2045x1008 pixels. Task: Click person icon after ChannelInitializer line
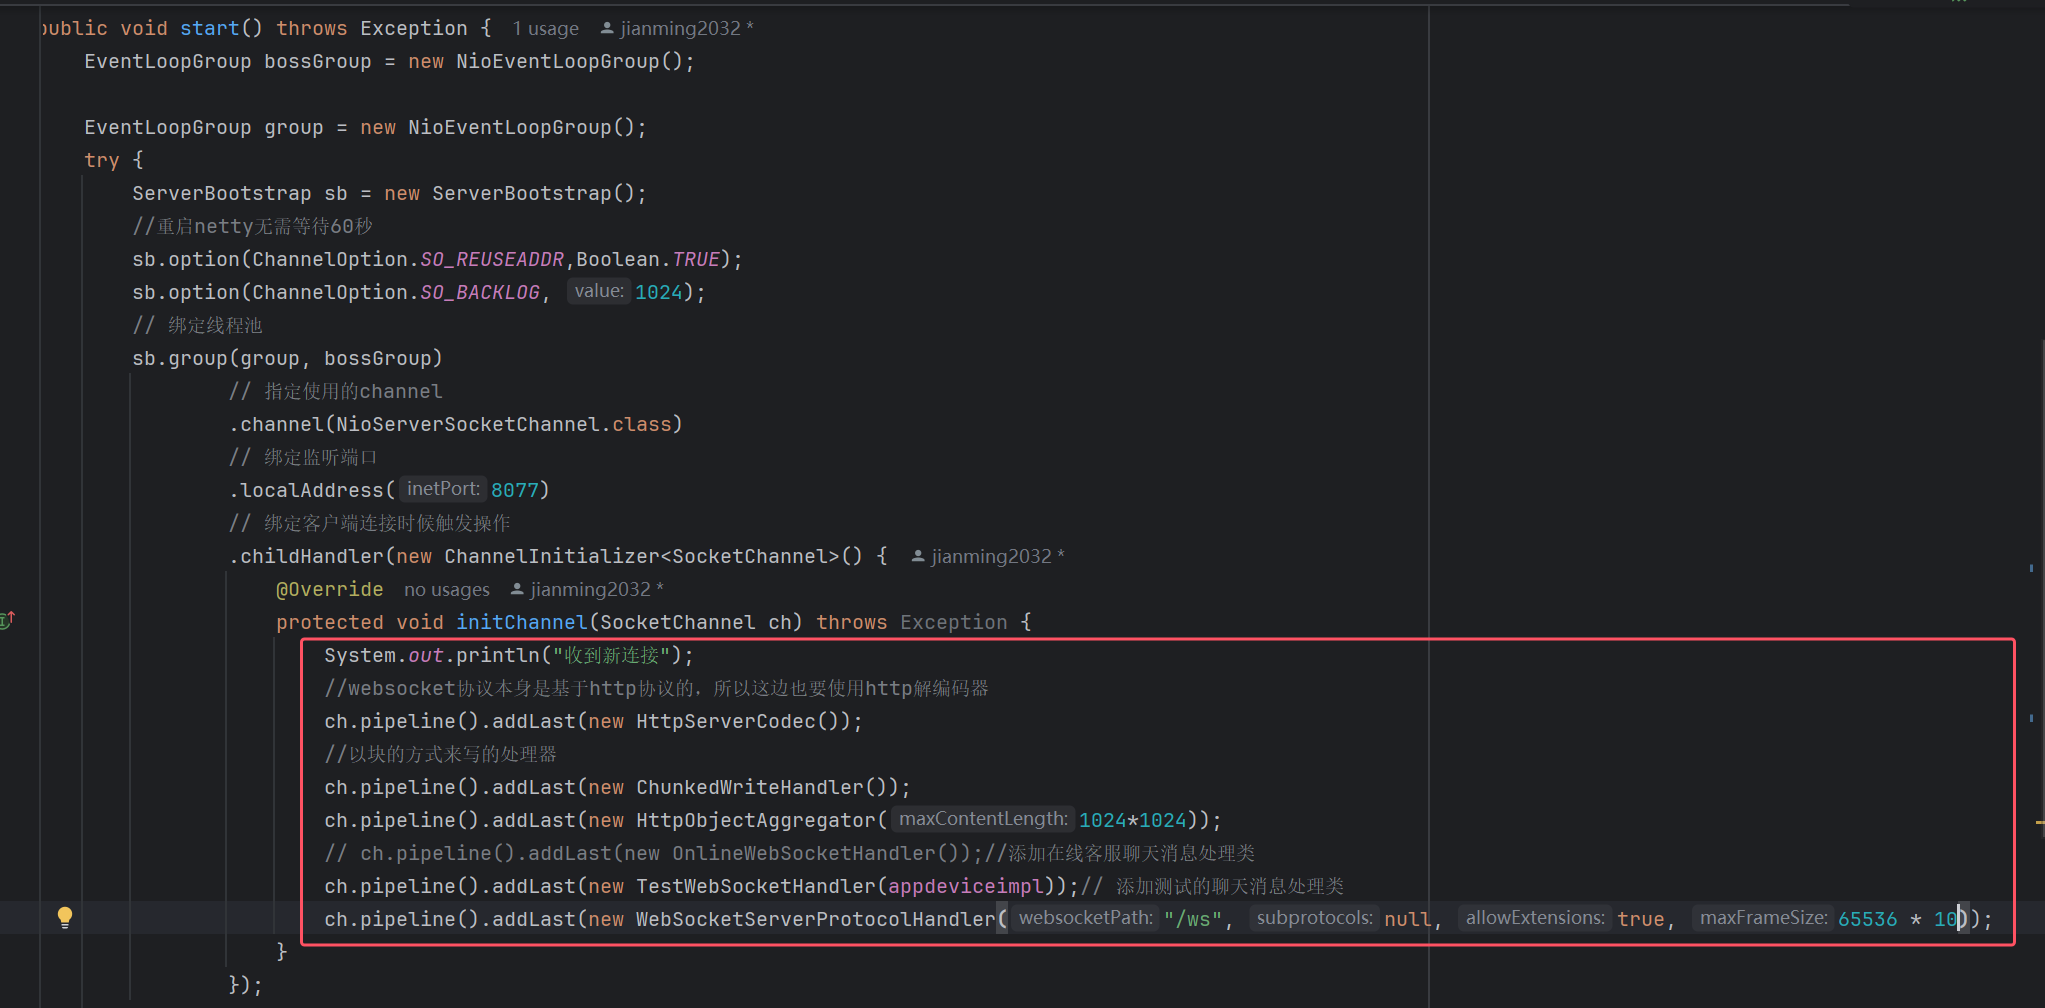[x=917, y=557]
